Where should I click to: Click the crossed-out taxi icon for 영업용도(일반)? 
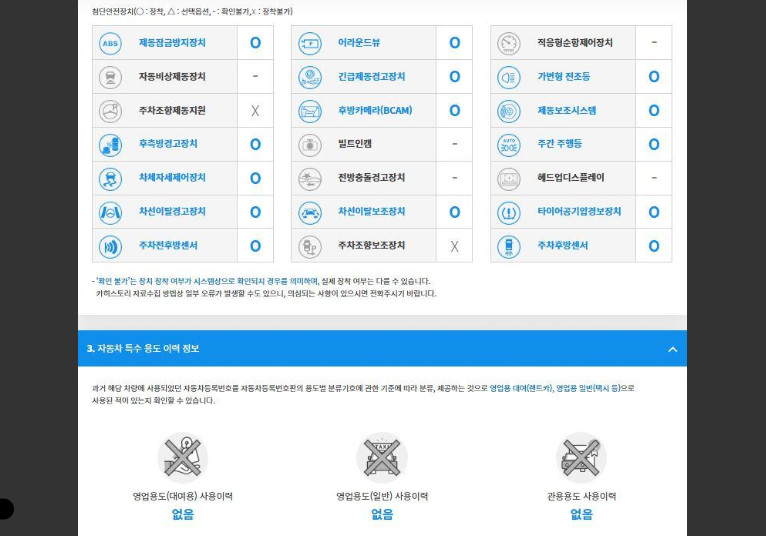pos(382,458)
